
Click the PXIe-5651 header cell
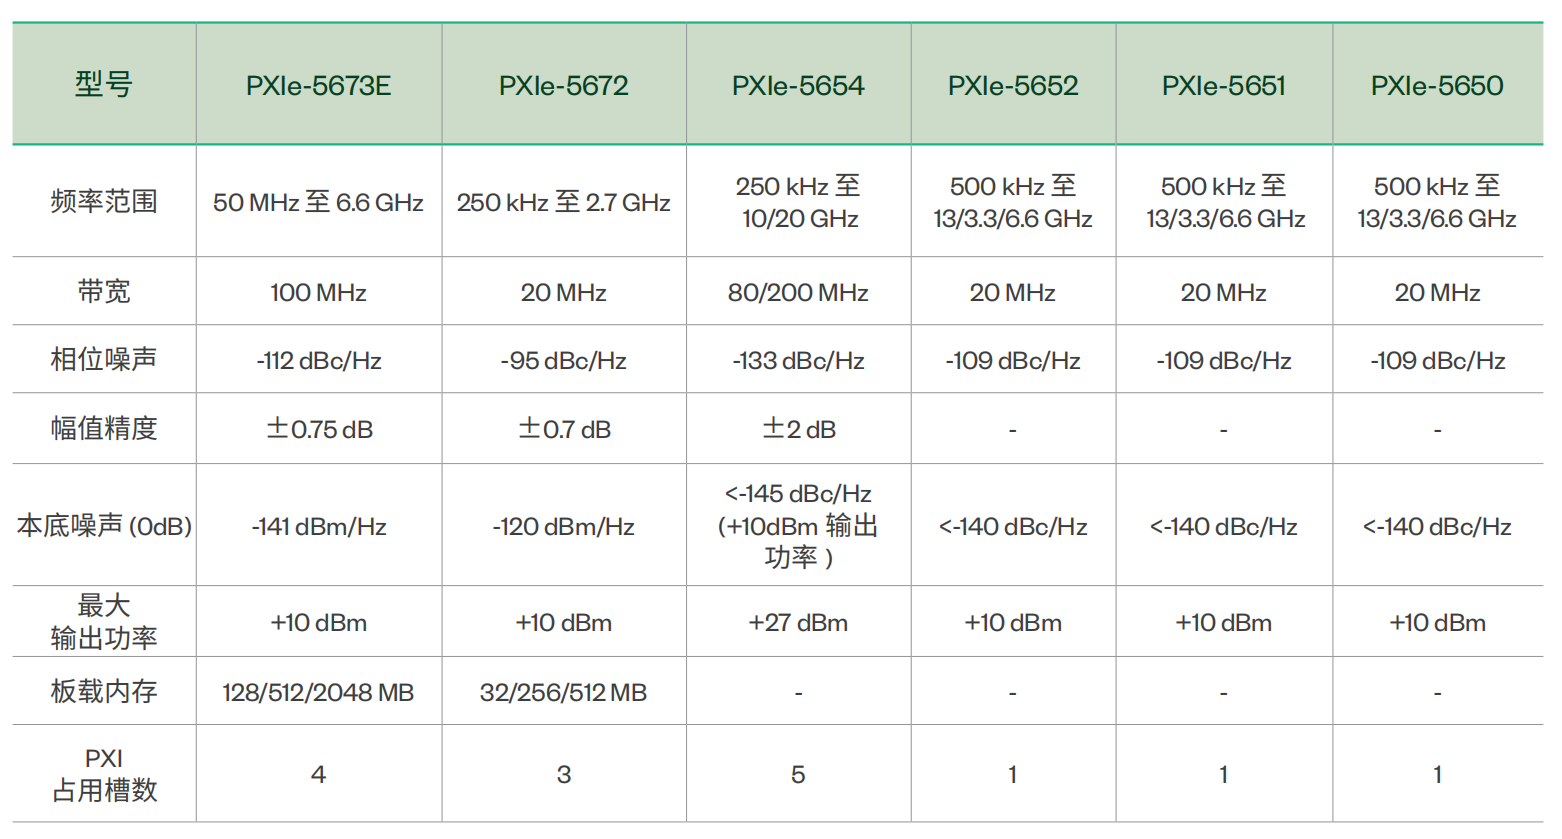tap(1223, 86)
